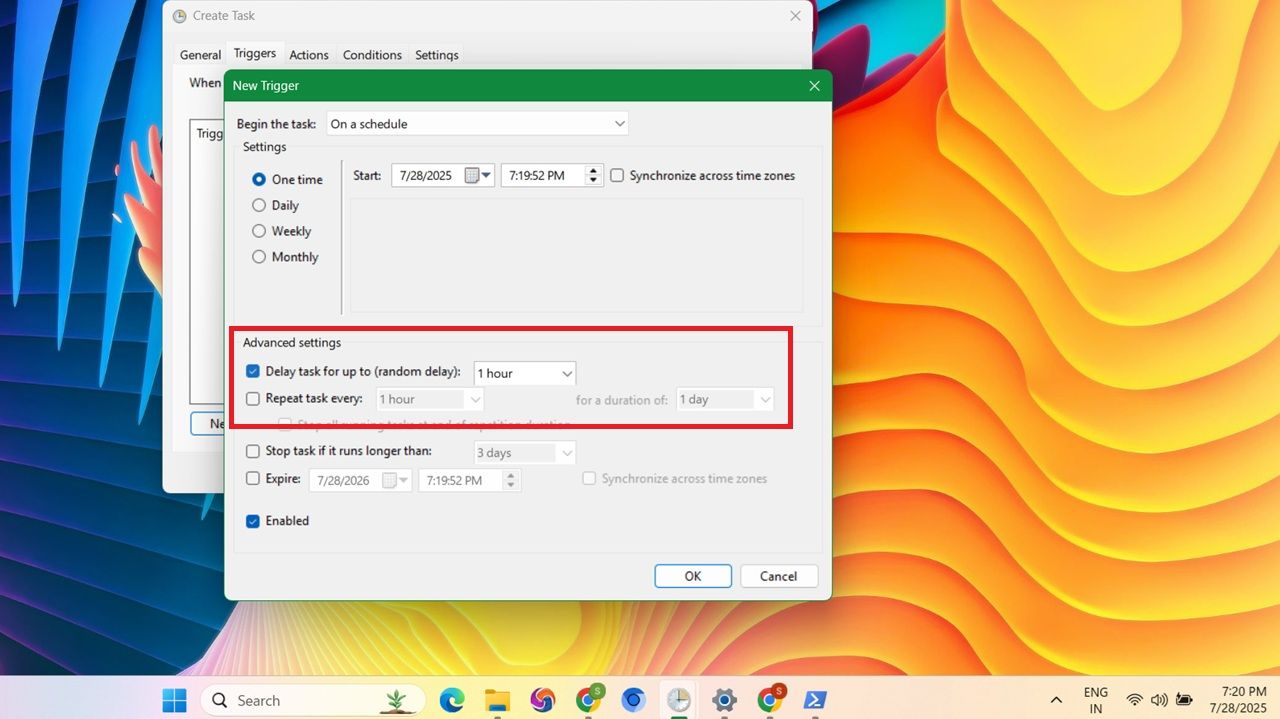Switch to the Actions tab
This screenshot has height=719, width=1280.
309,55
